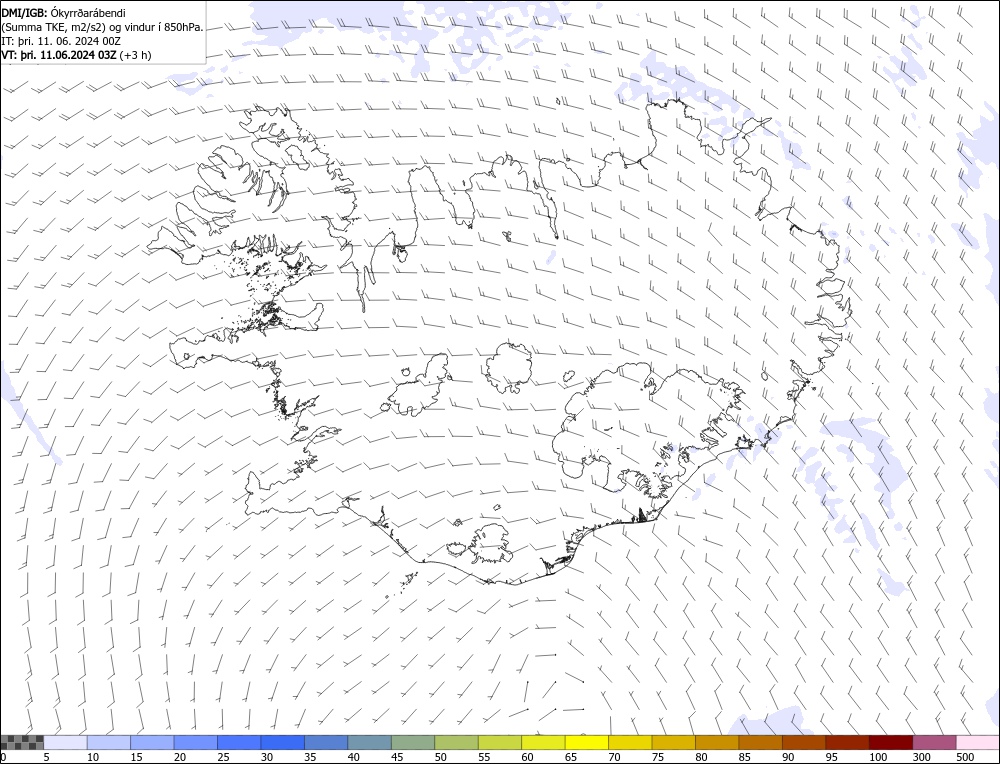Click the 'VT: þri. 11.06.2024 03Z' valid time
Screen dimensions: 1000x764
pos(59,55)
